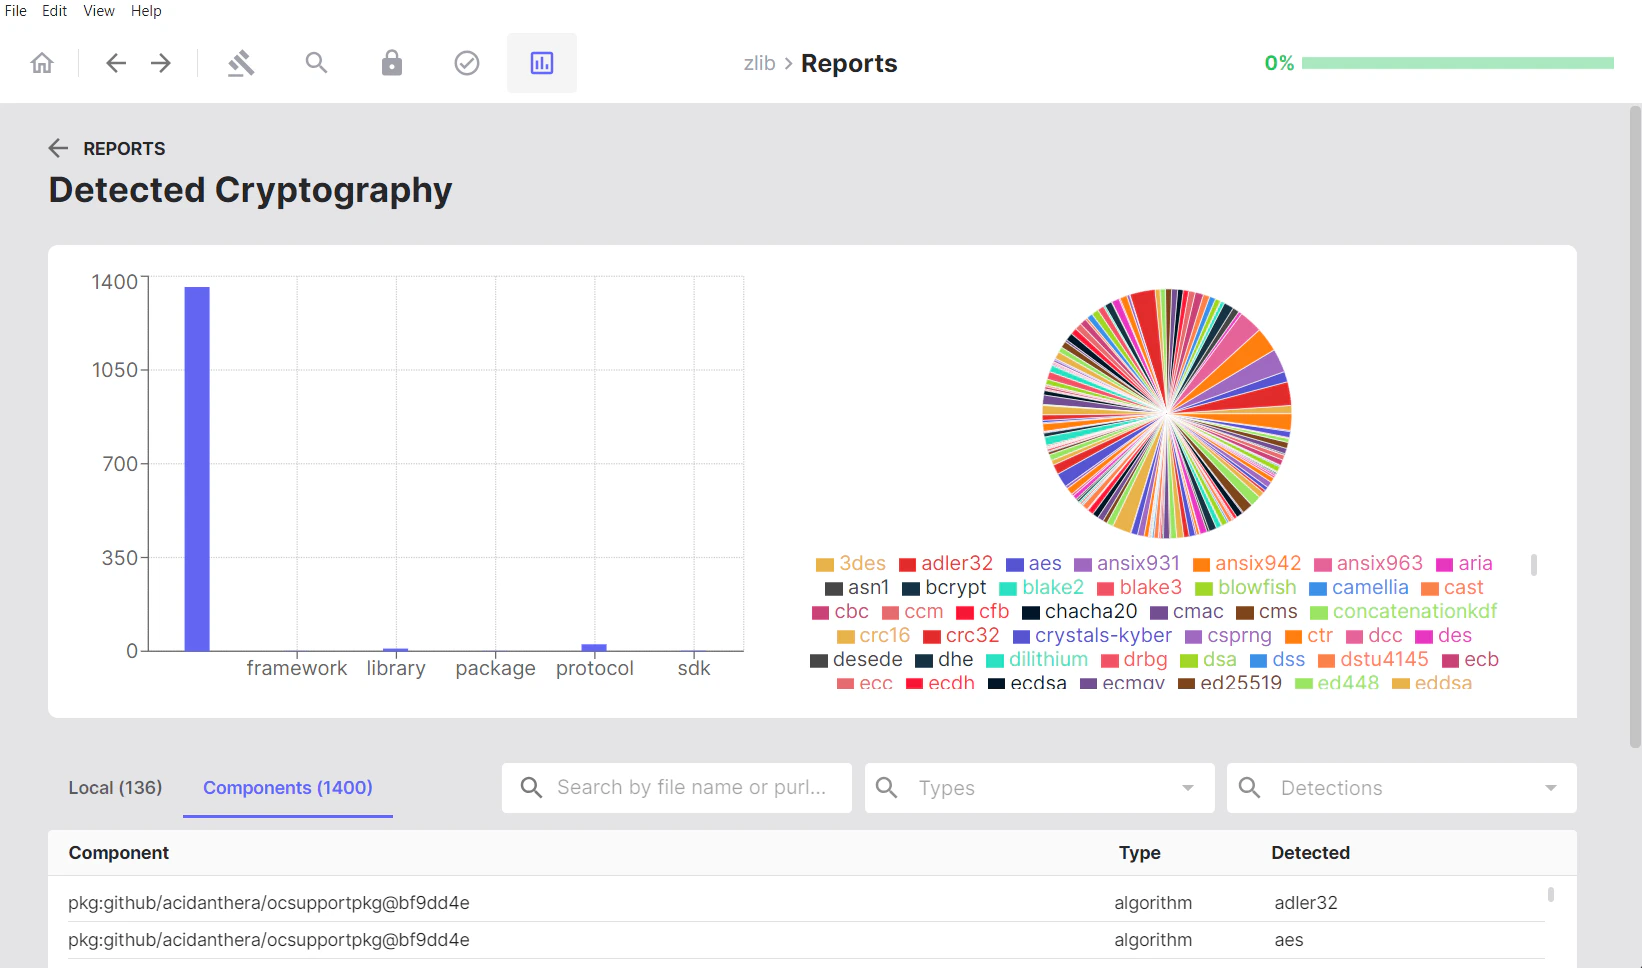Click the components table scrollbar
The width and height of the screenshot is (1642, 968).
1551,894
